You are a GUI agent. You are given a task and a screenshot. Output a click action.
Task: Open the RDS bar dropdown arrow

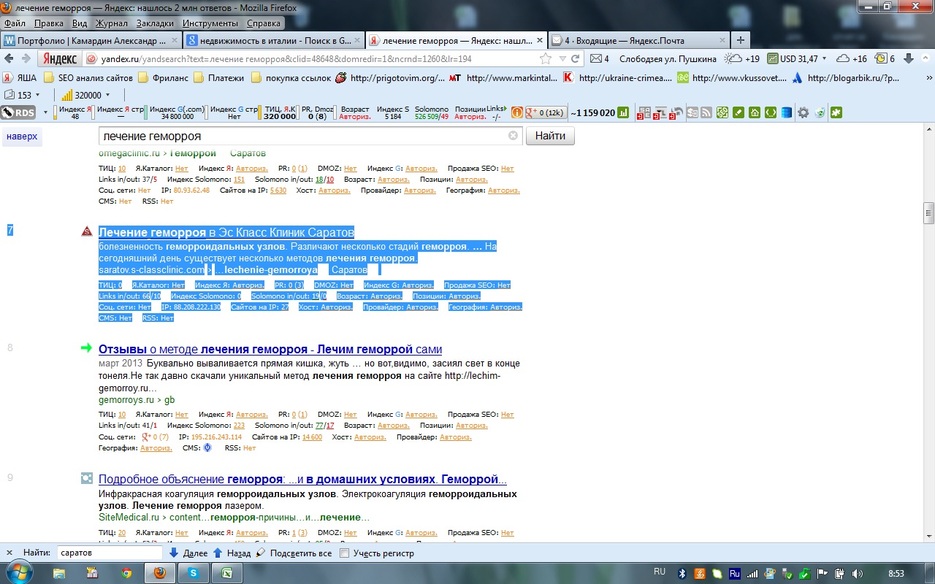[45, 112]
